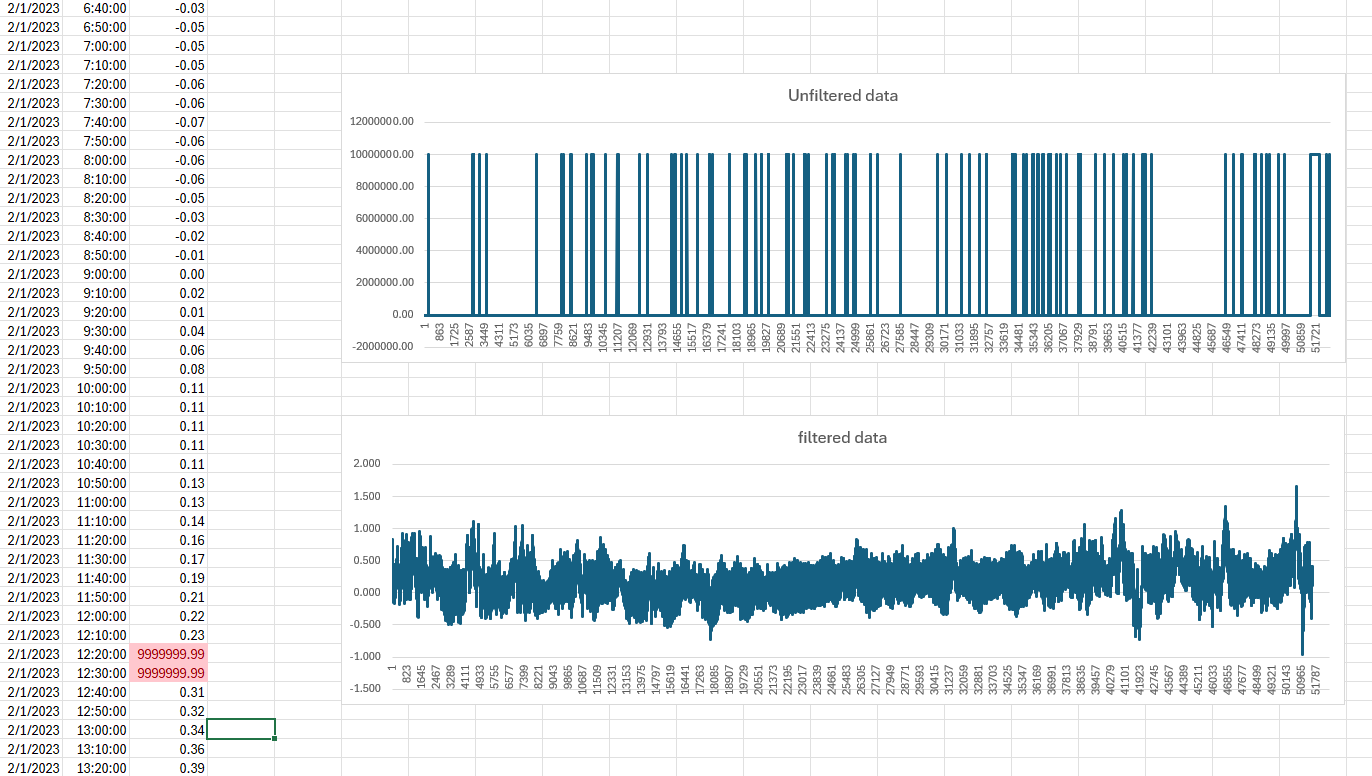This screenshot has height=776, width=1372.
Task: Click the "filtered data" chart title
Action: point(842,438)
